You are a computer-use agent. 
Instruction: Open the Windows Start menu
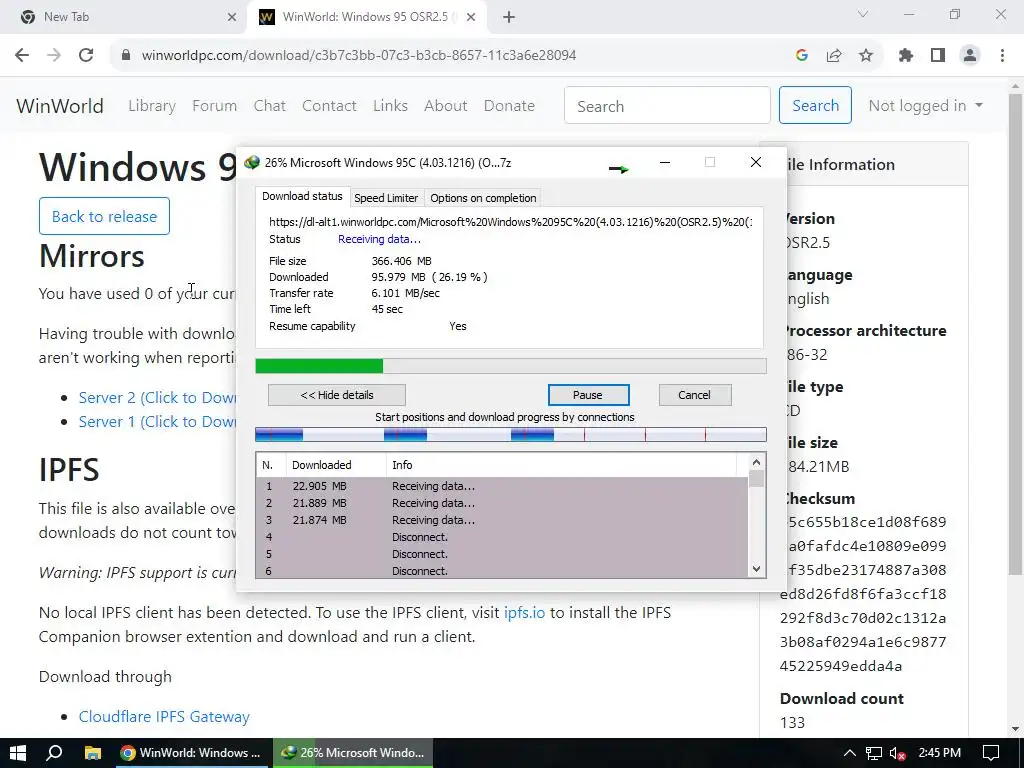[x=18, y=753]
